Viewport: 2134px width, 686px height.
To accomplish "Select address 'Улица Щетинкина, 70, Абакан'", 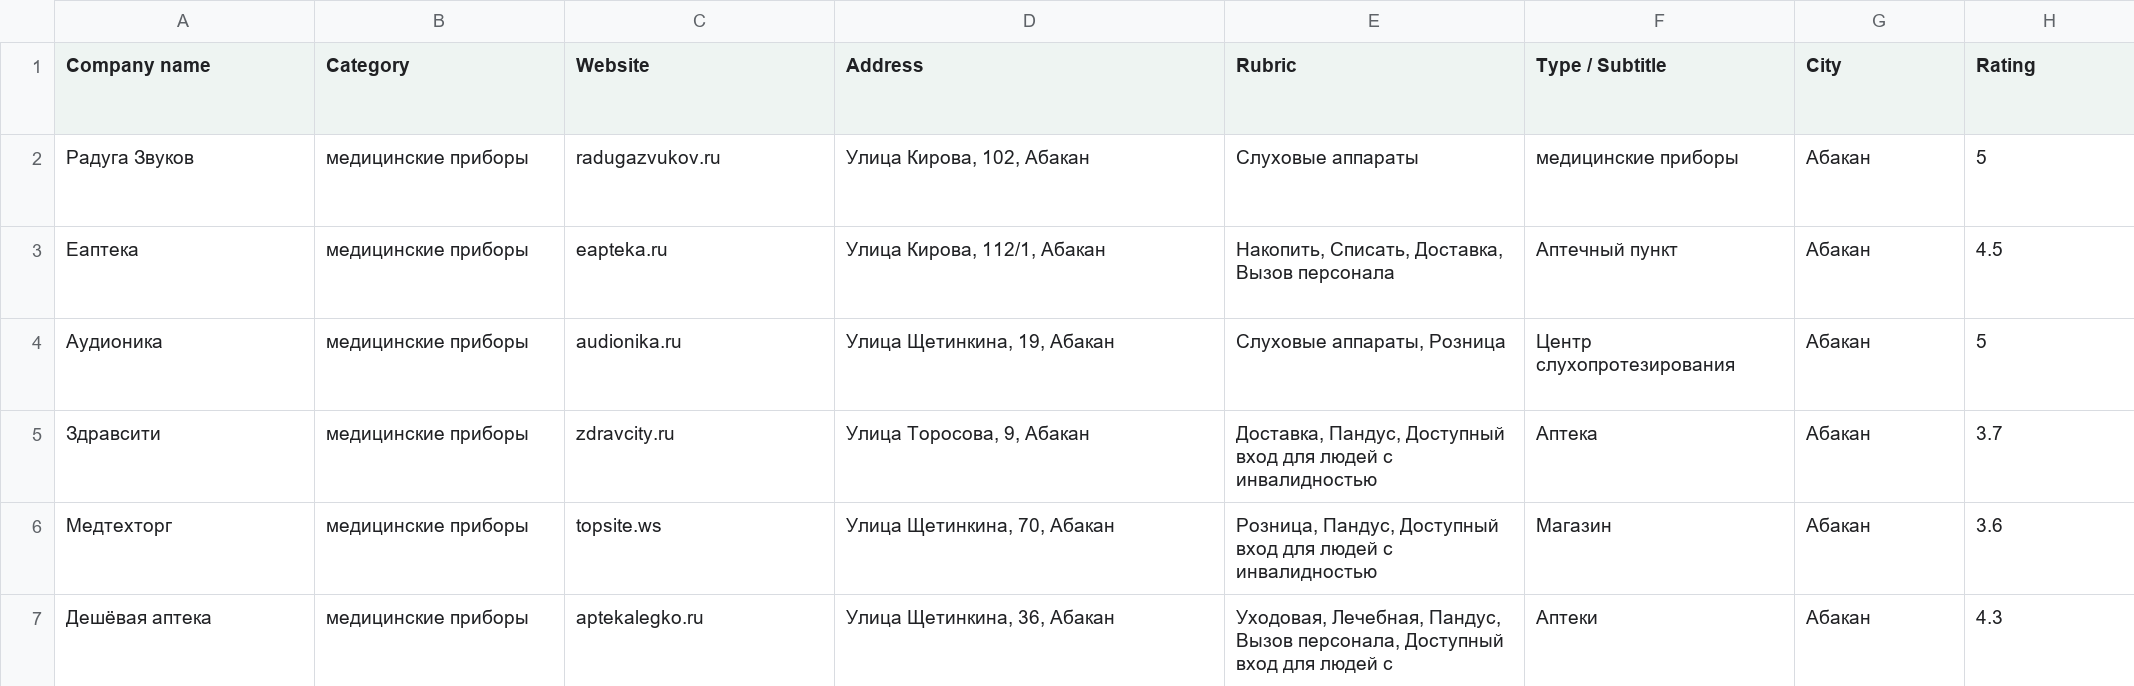I will point(1029,548).
